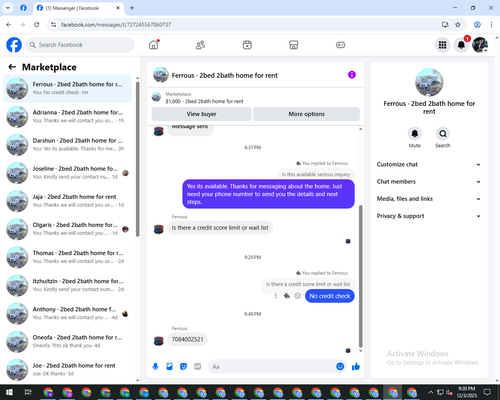Click the 7084002521 message bubble

[187, 339]
